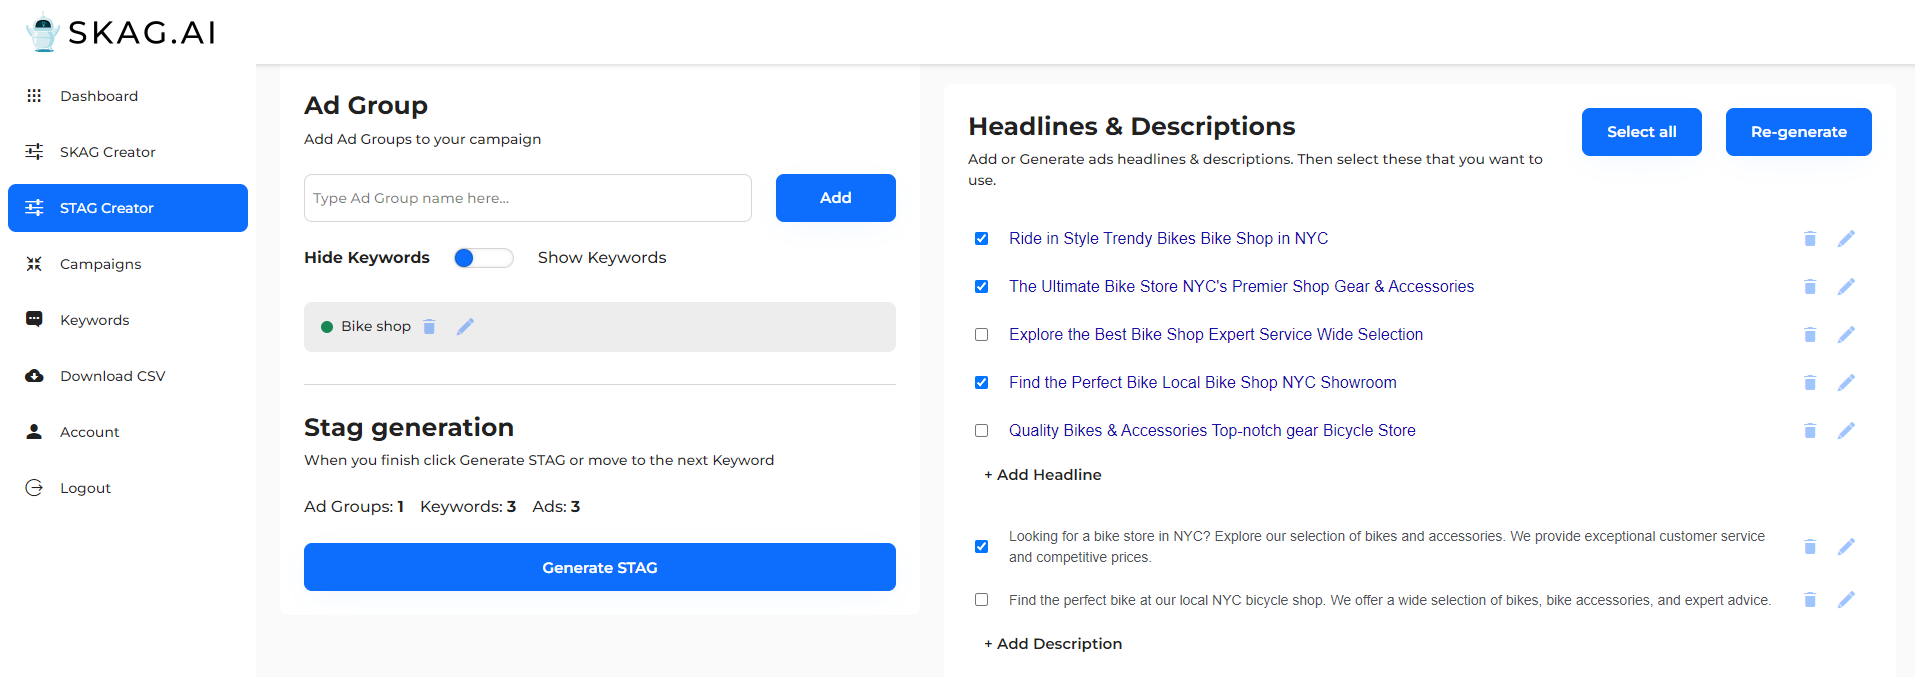Delete headline 'The Ultimate Bike Store'
The height and width of the screenshot is (677, 1915).
click(1810, 286)
